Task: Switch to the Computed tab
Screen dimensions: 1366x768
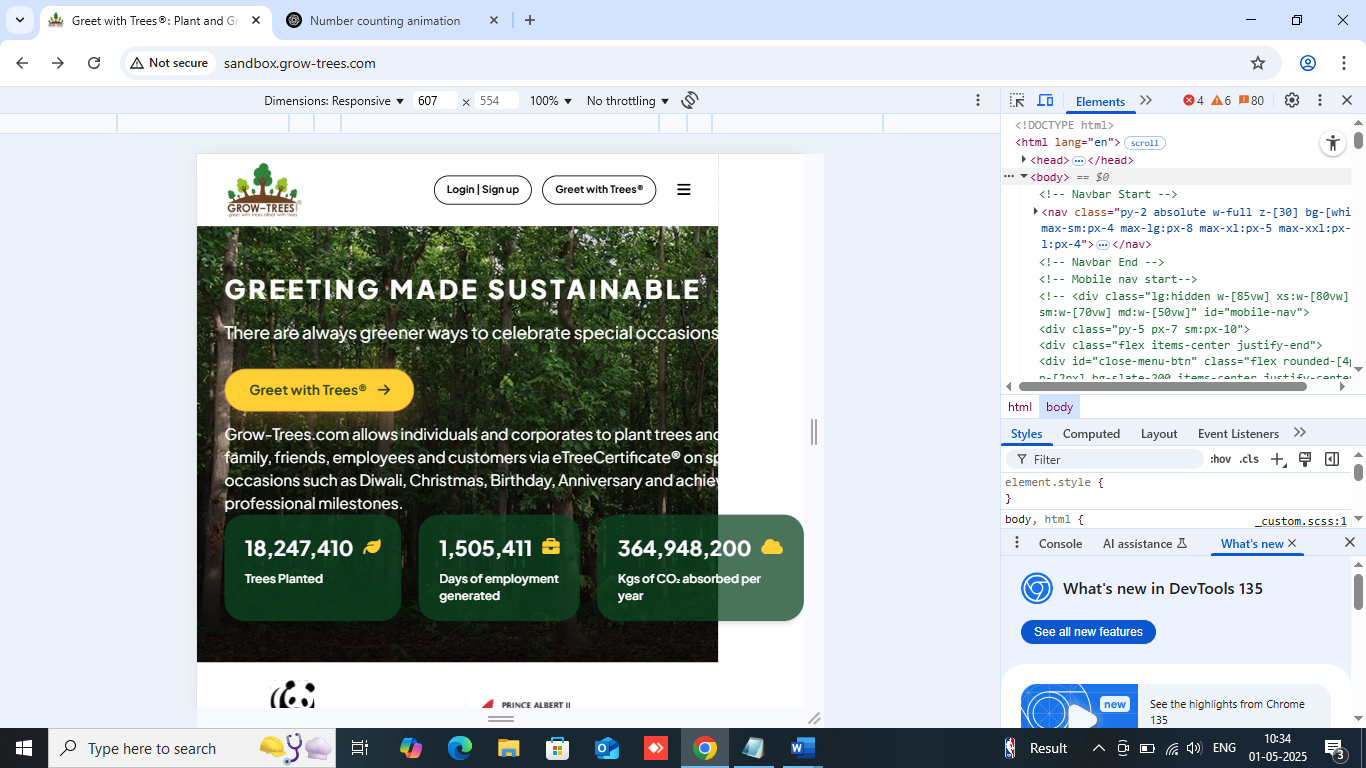Action: (1091, 434)
